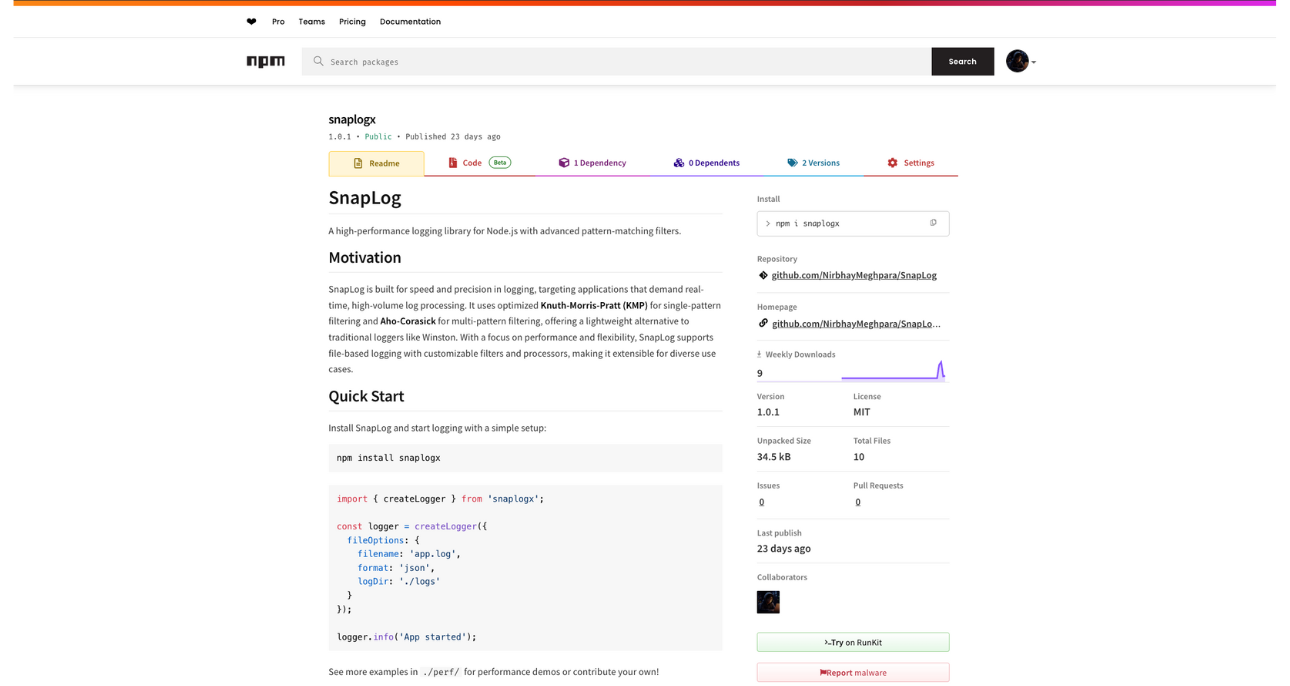Image resolution: width=1290 pixels, height=686 pixels.
Task: Click the Dependency tab's cube icon
Action: pyautogui.click(x=564, y=162)
